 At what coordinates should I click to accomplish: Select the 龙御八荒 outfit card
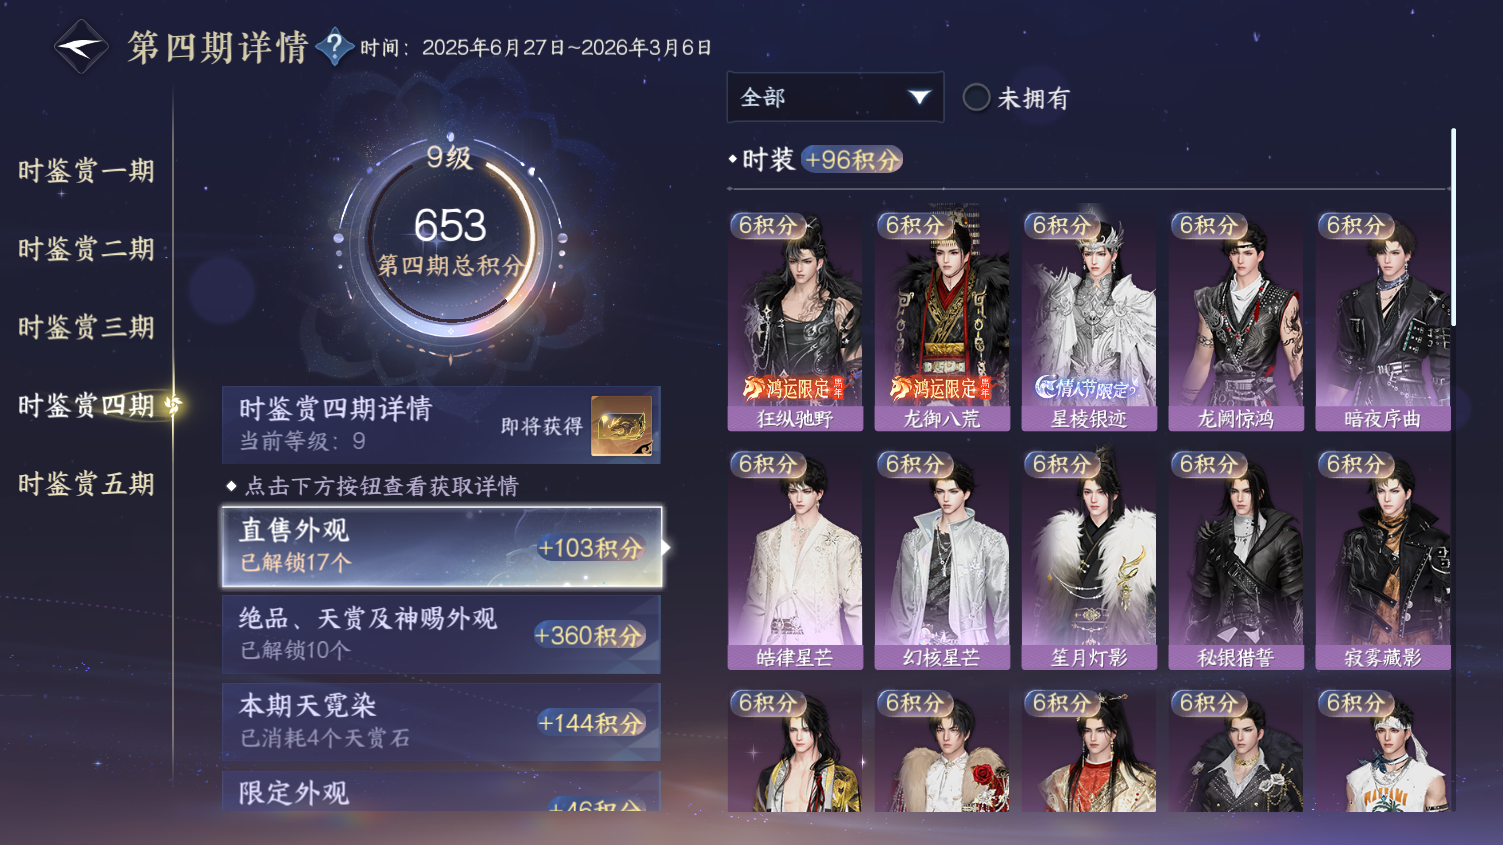point(942,321)
